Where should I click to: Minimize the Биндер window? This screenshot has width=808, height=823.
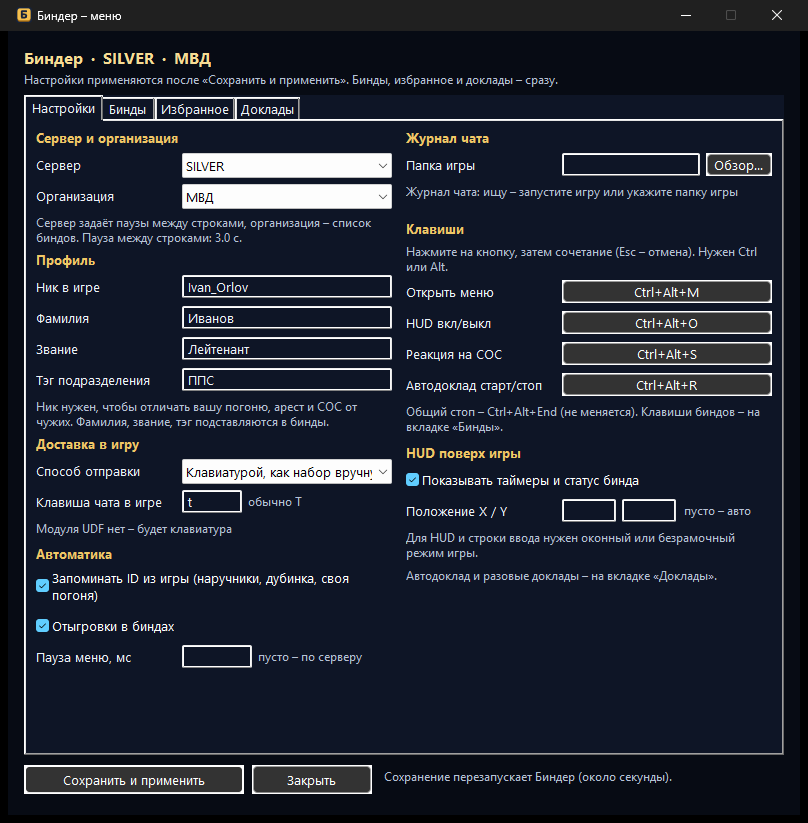pyautogui.click(x=686, y=15)
